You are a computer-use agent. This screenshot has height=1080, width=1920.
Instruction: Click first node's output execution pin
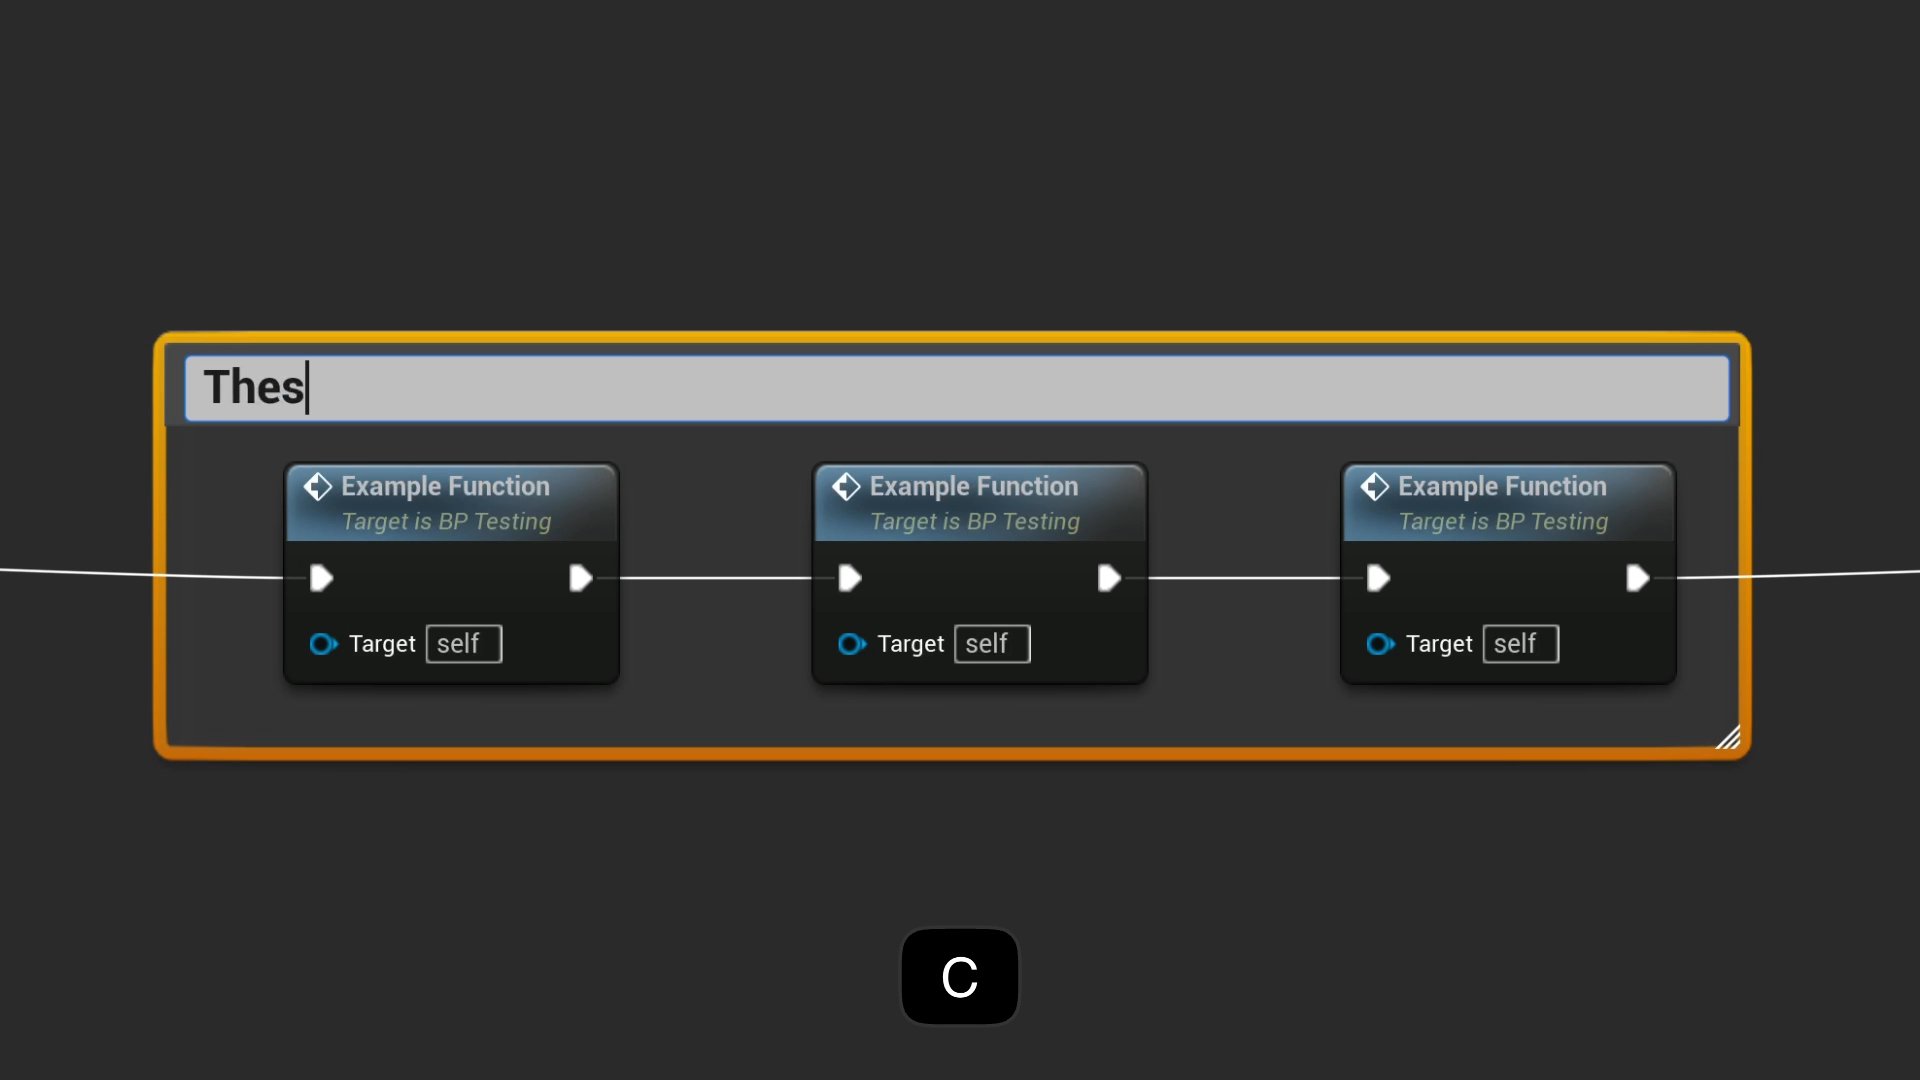pos(581,578)
